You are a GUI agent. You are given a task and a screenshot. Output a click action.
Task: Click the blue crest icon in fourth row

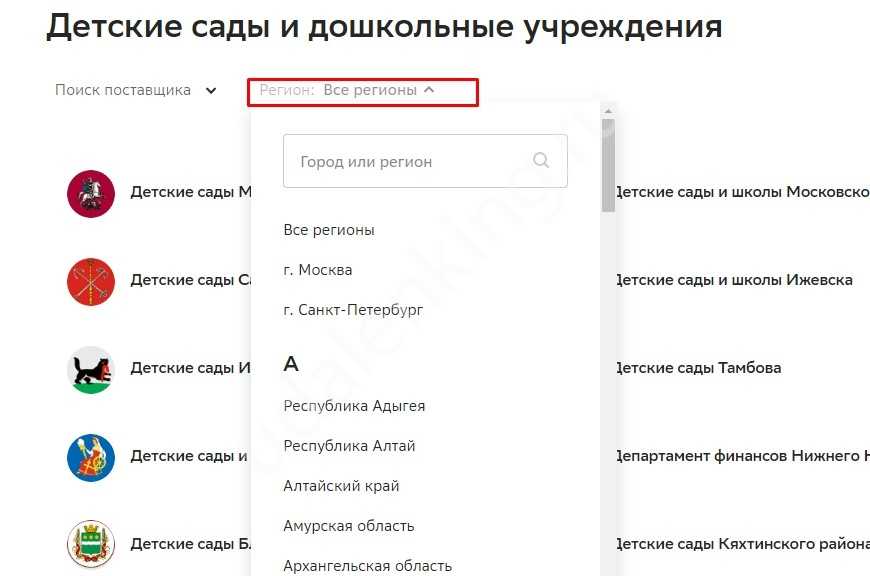(x=91, y=457)
